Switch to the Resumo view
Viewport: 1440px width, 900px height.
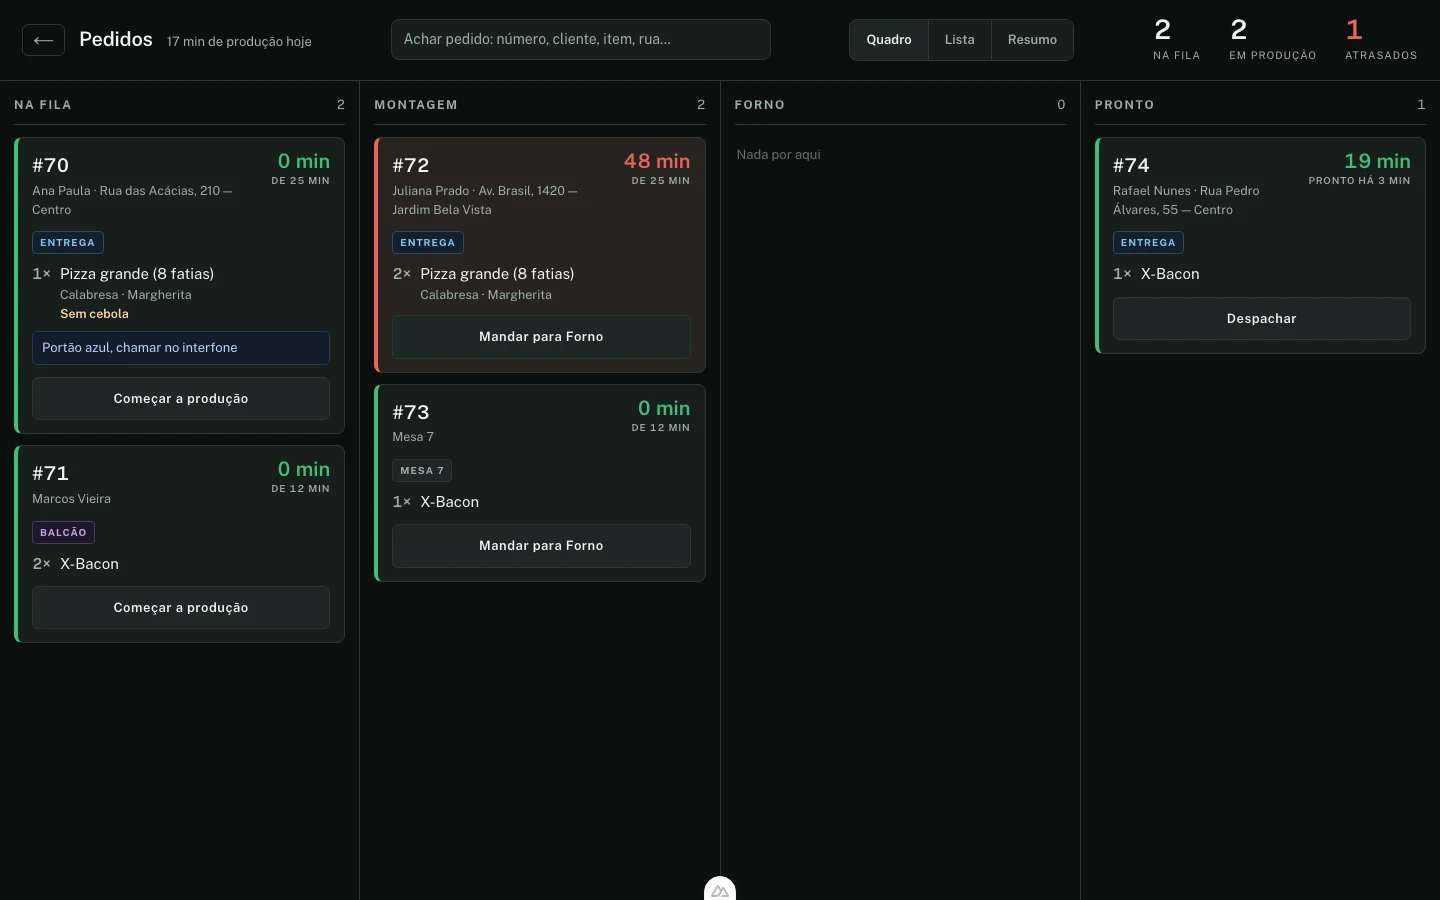point(1032,40)
